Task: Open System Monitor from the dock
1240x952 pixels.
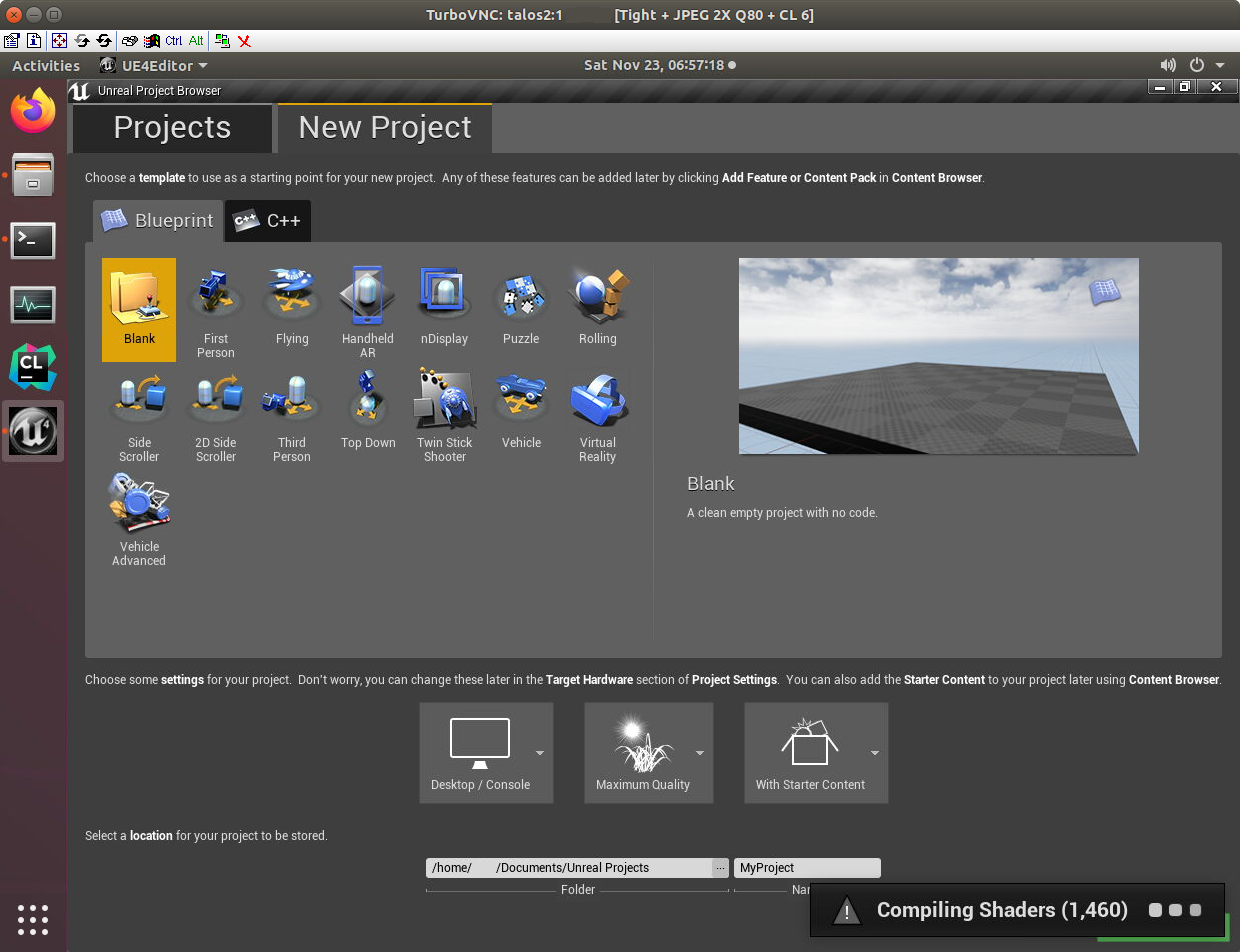Action: click(33, 304)
